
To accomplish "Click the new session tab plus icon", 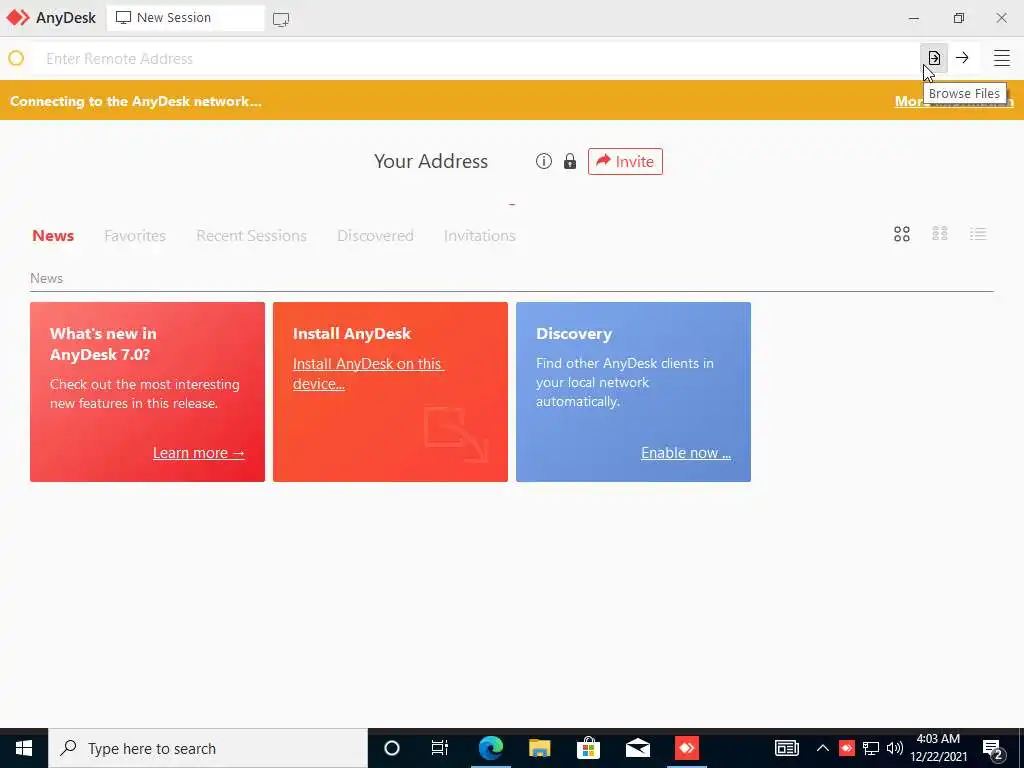I will click(281, 19).
